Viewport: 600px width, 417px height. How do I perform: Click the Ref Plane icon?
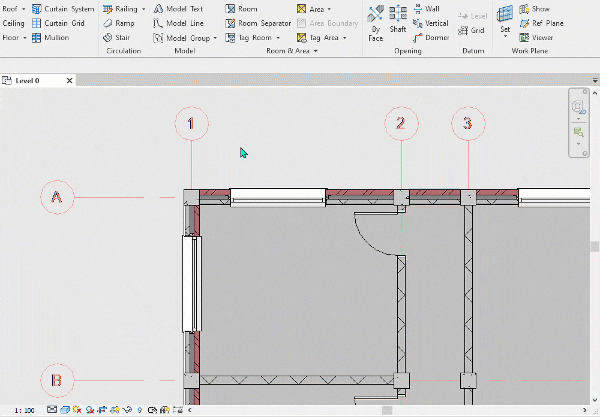point(524,23)
